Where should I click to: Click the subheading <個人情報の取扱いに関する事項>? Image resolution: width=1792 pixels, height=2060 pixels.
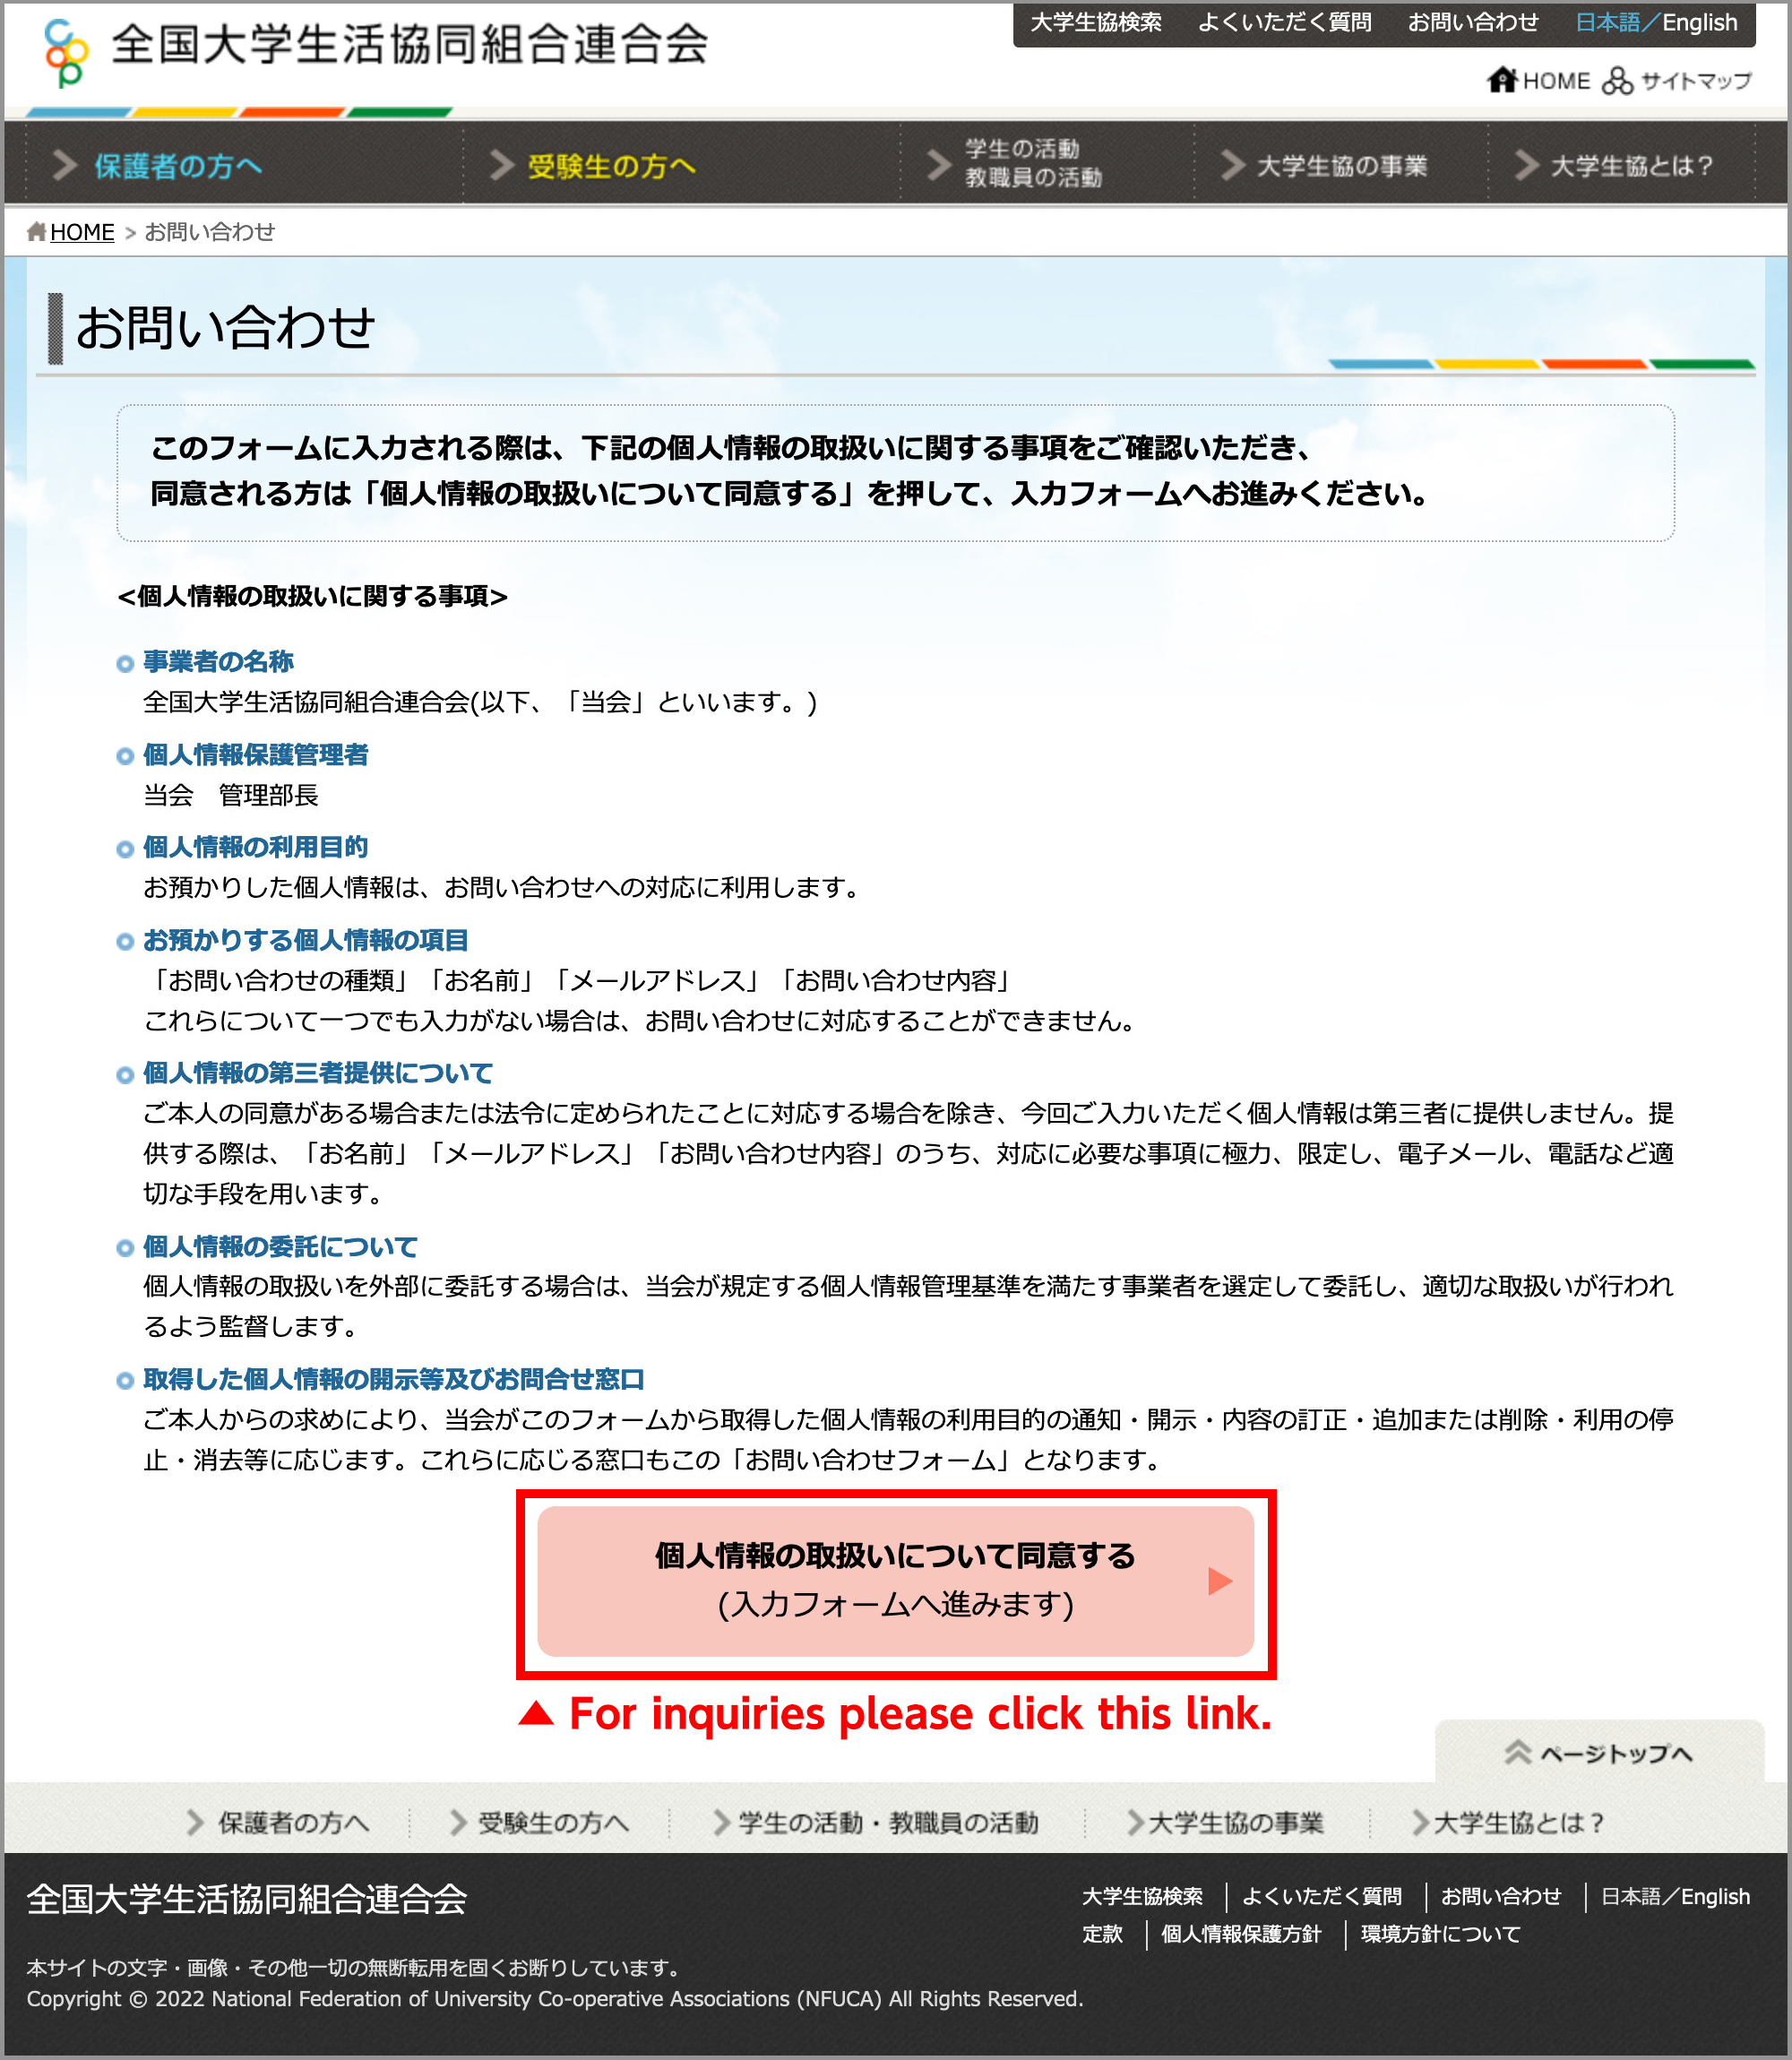coord(312,596)
